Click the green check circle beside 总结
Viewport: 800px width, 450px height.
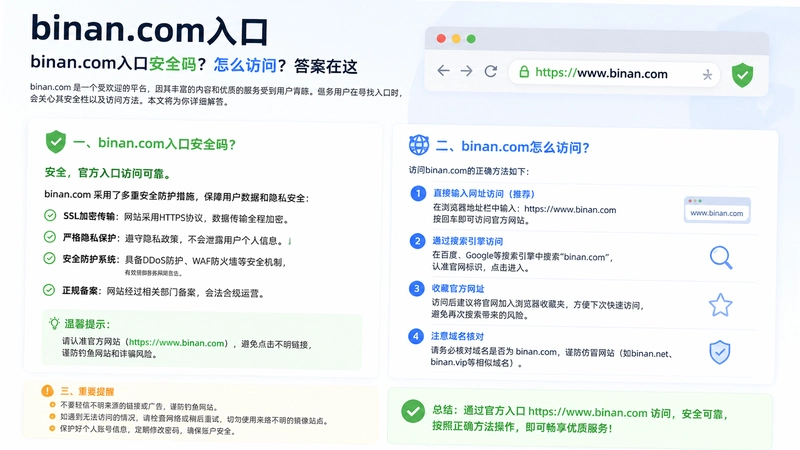[x=413, y=411]
